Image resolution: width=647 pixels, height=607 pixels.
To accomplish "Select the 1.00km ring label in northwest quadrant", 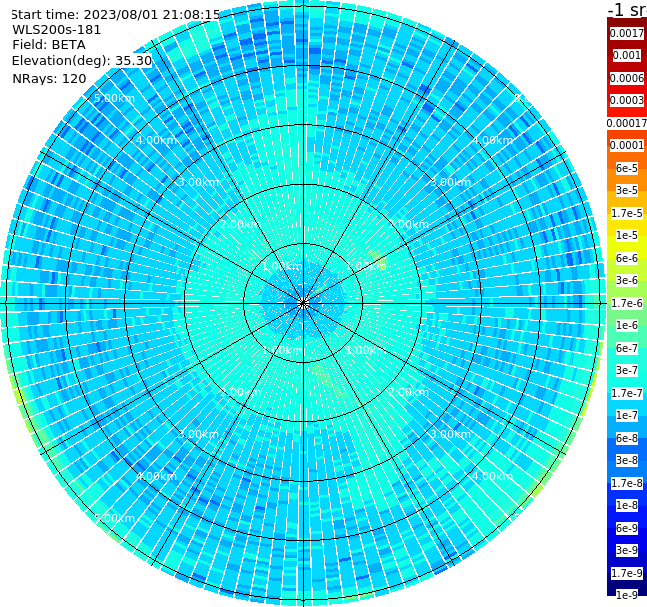I will tap(283, 266).
